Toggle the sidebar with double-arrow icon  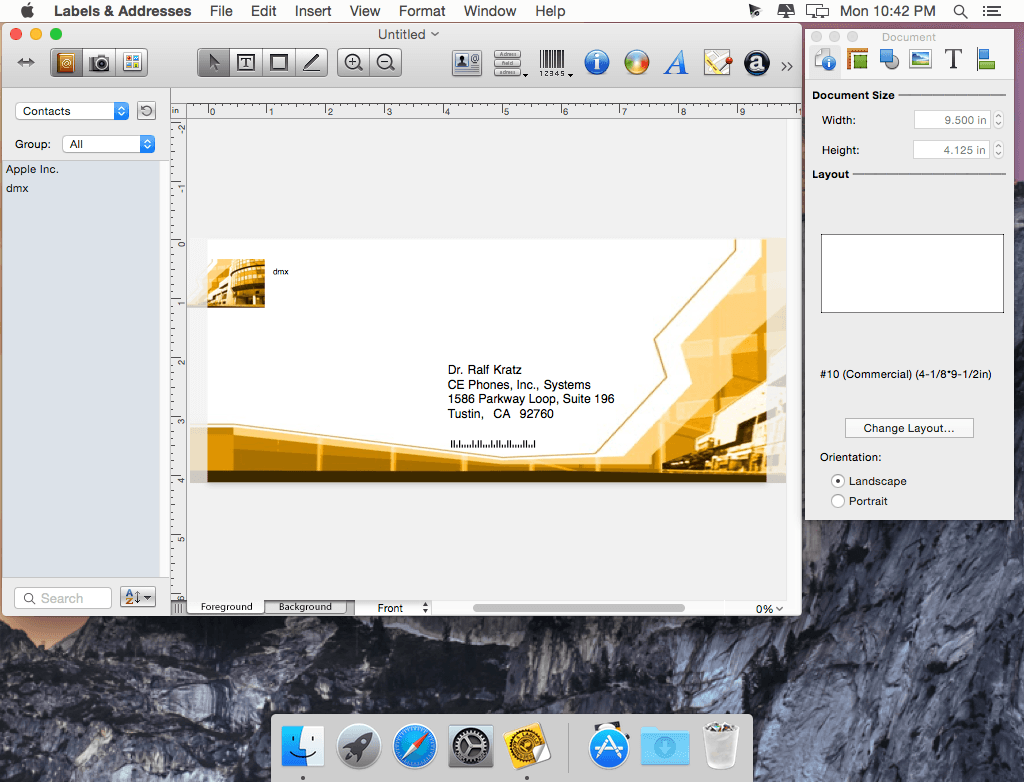[x=26, y=63]
